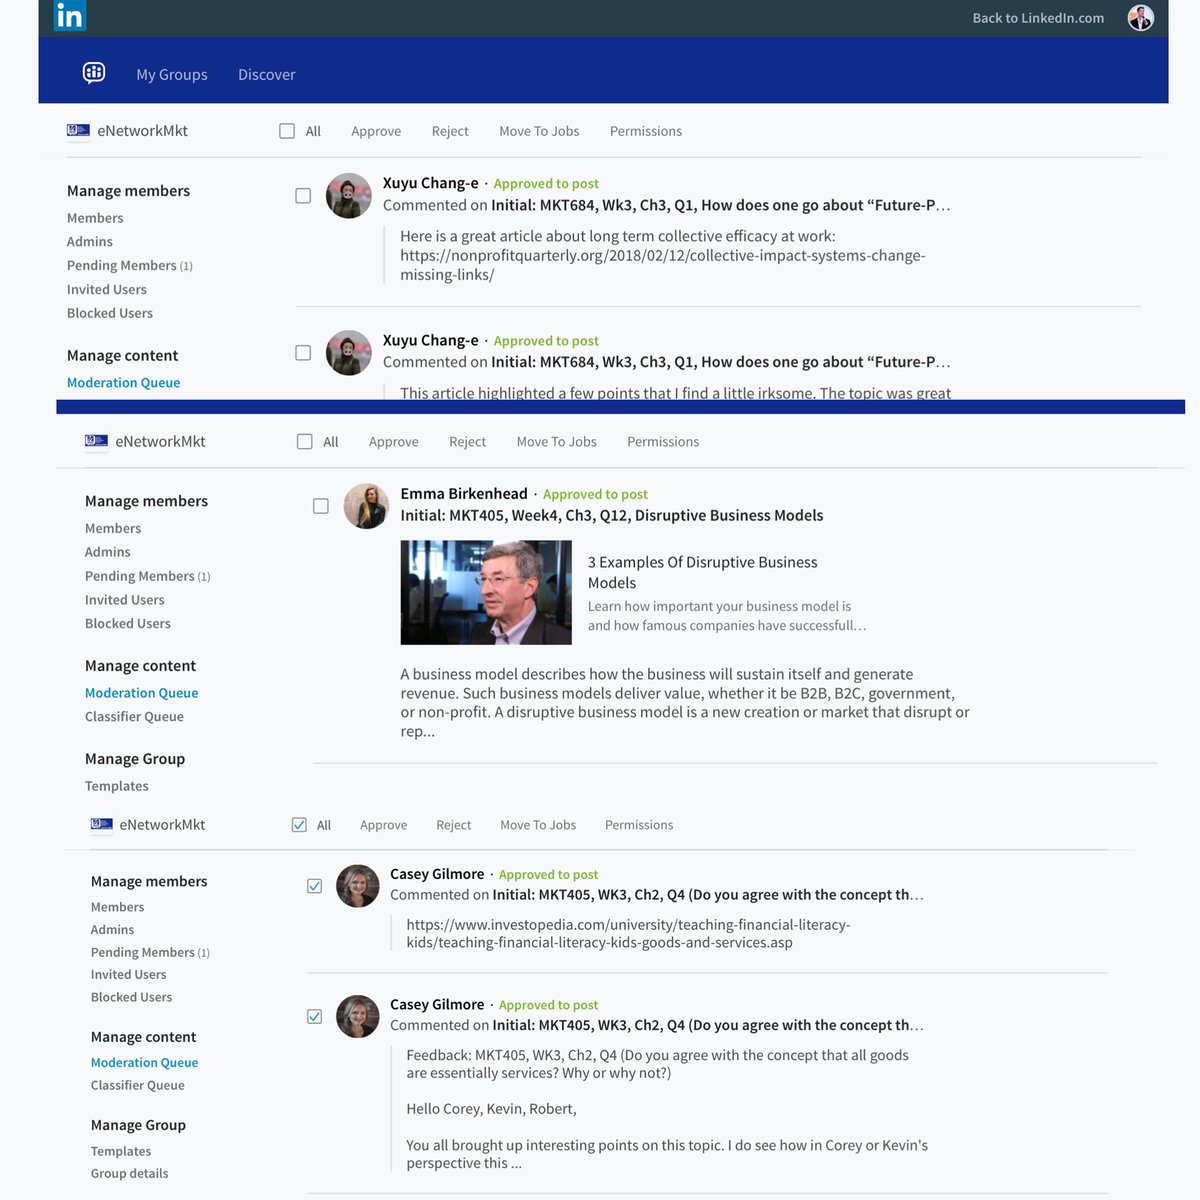Open Invited Users in the sidebar beside the Casey Gilmore posts
The image size is (1200, 1200).
(129, 974)
